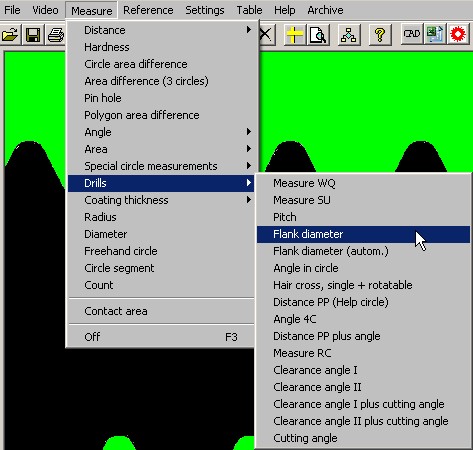Open the Reference menu
Image resolution: width=473 pixels, height=450 pixels.
(x=148, y=10)
